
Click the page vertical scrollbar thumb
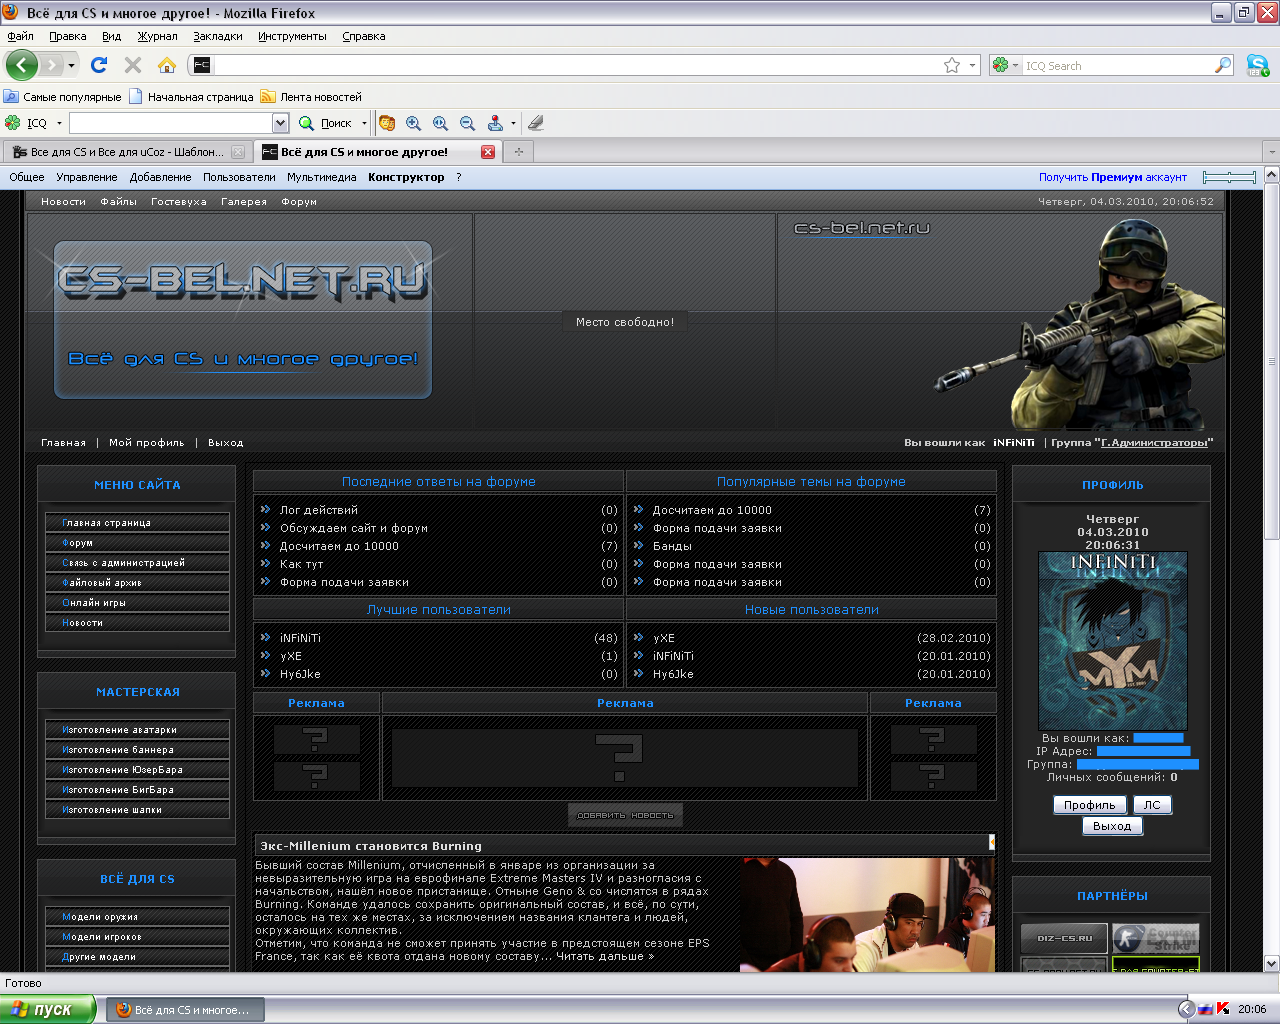coord(1272,361)
